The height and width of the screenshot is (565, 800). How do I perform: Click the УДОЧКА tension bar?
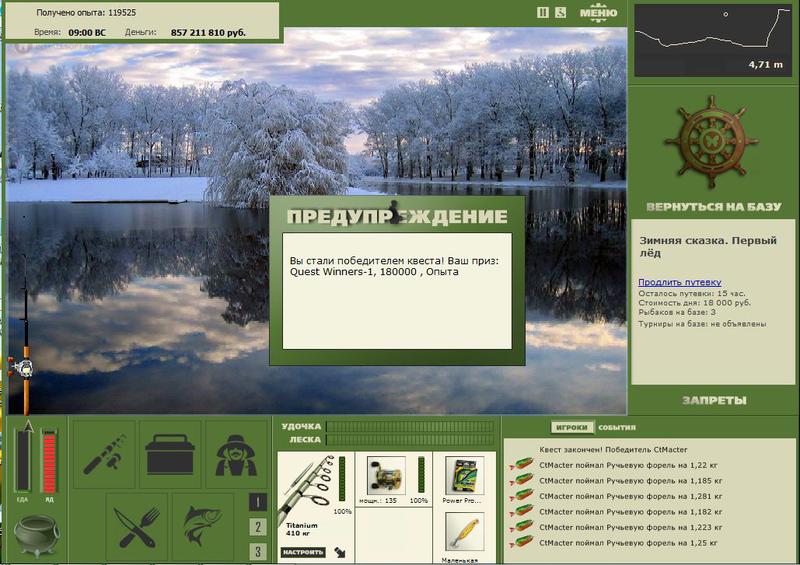pos(410,427)
